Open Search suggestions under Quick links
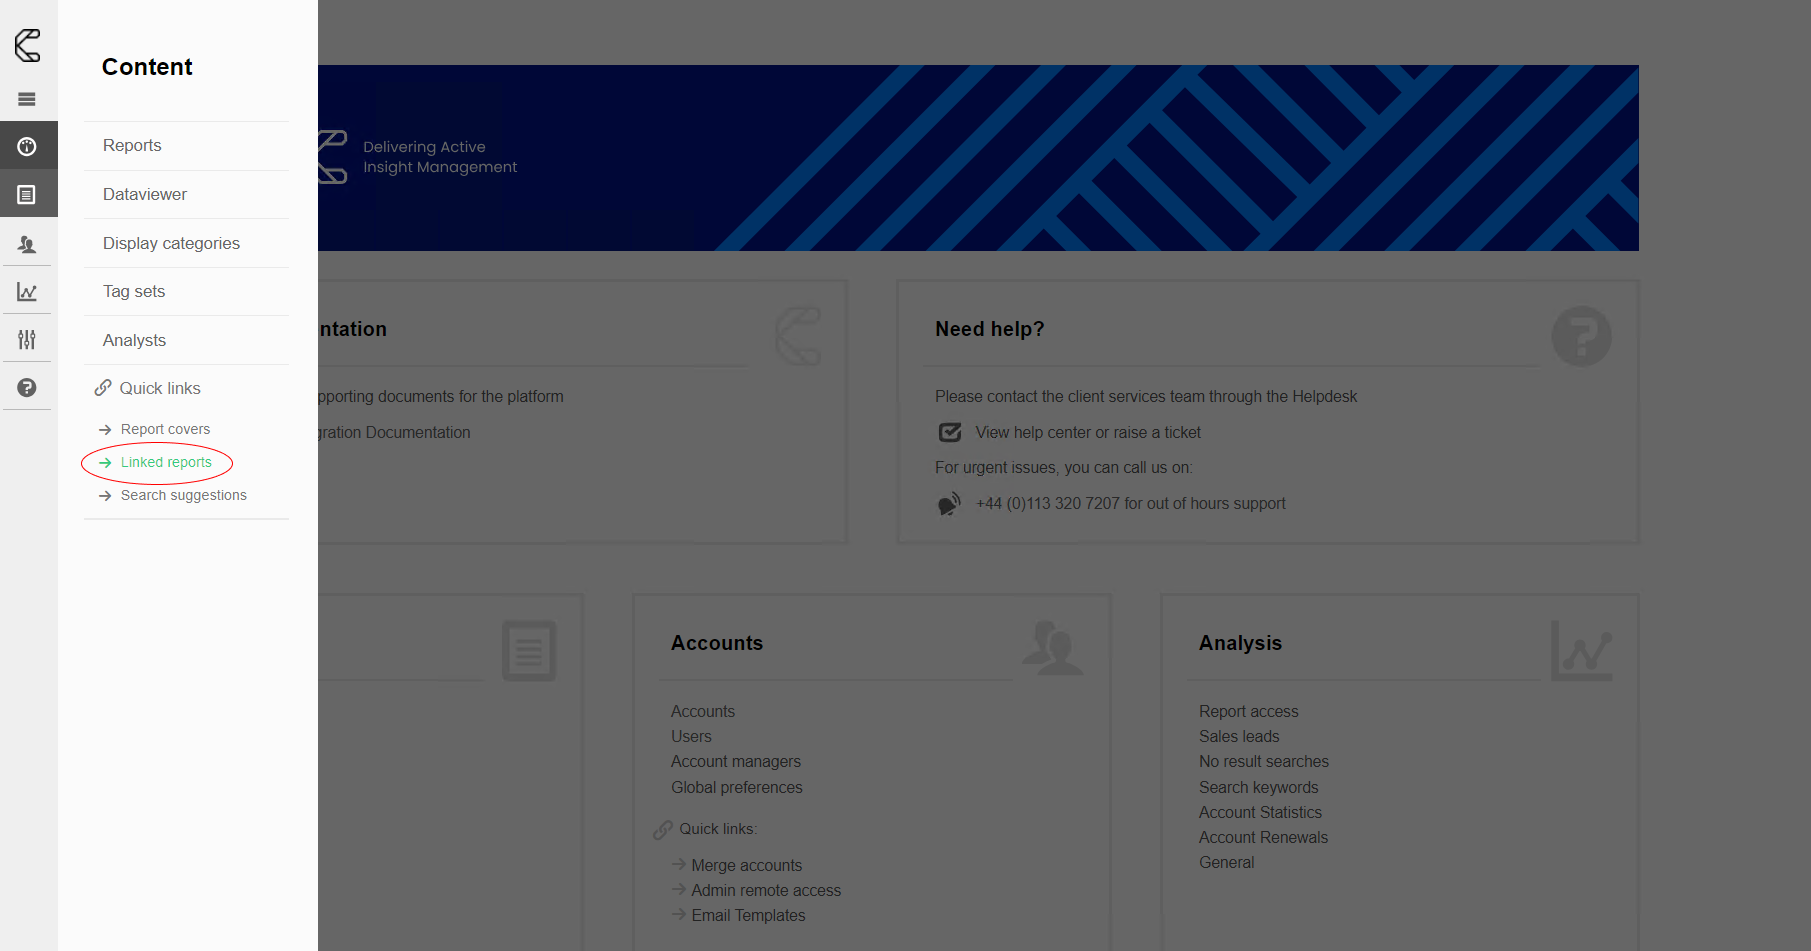Viewport: 1811px width, 951px height. tap(183, 494)
